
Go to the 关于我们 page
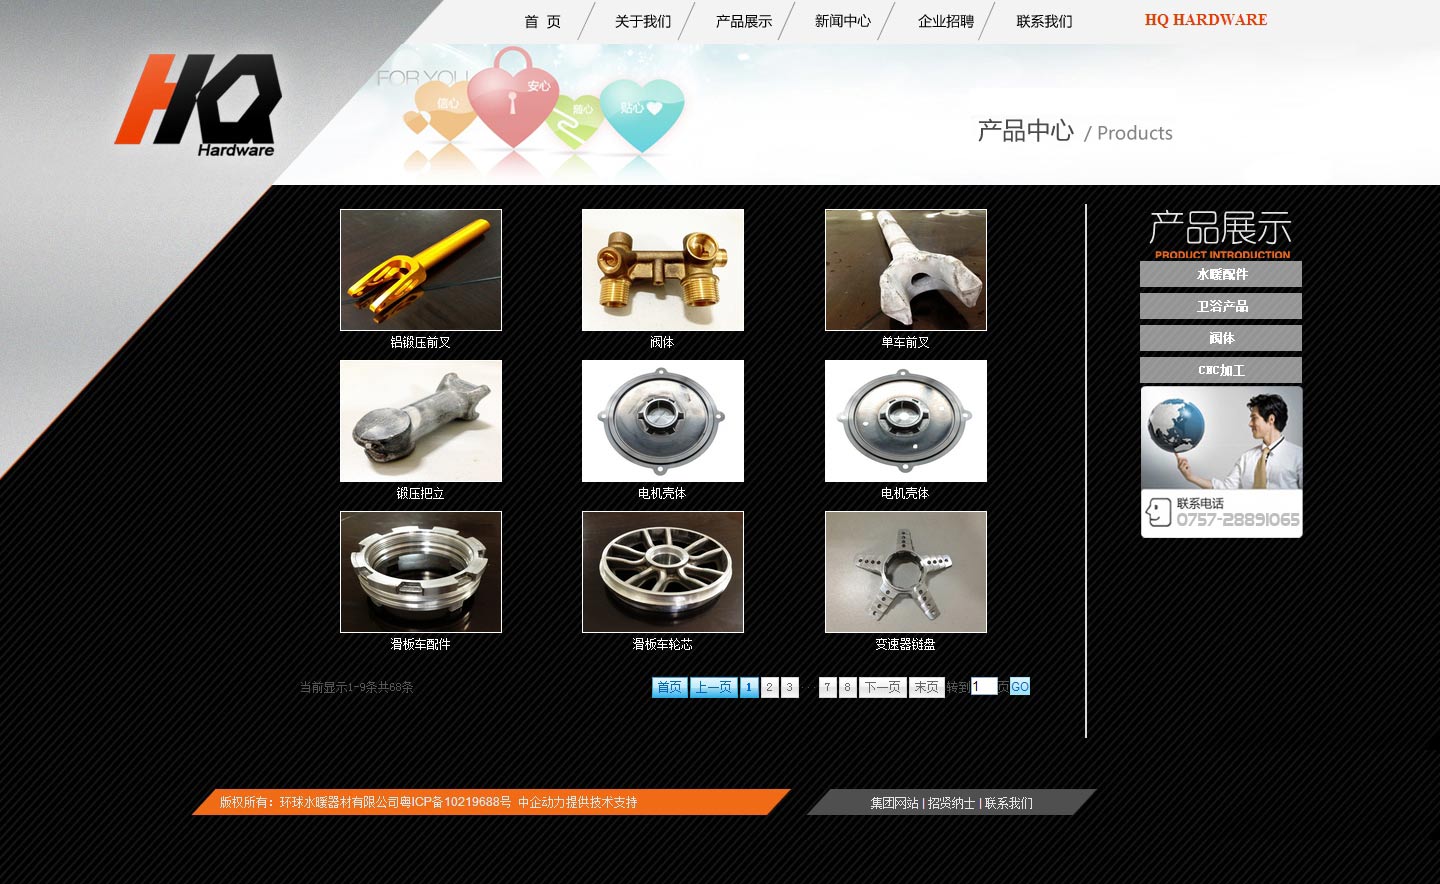tap(642, 21)
